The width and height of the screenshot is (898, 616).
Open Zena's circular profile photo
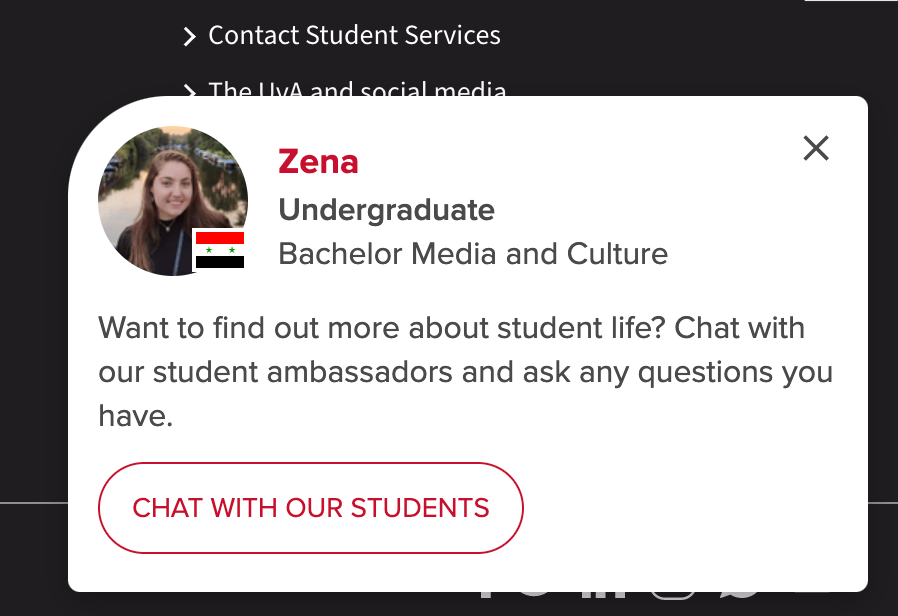tap(173, 201)
